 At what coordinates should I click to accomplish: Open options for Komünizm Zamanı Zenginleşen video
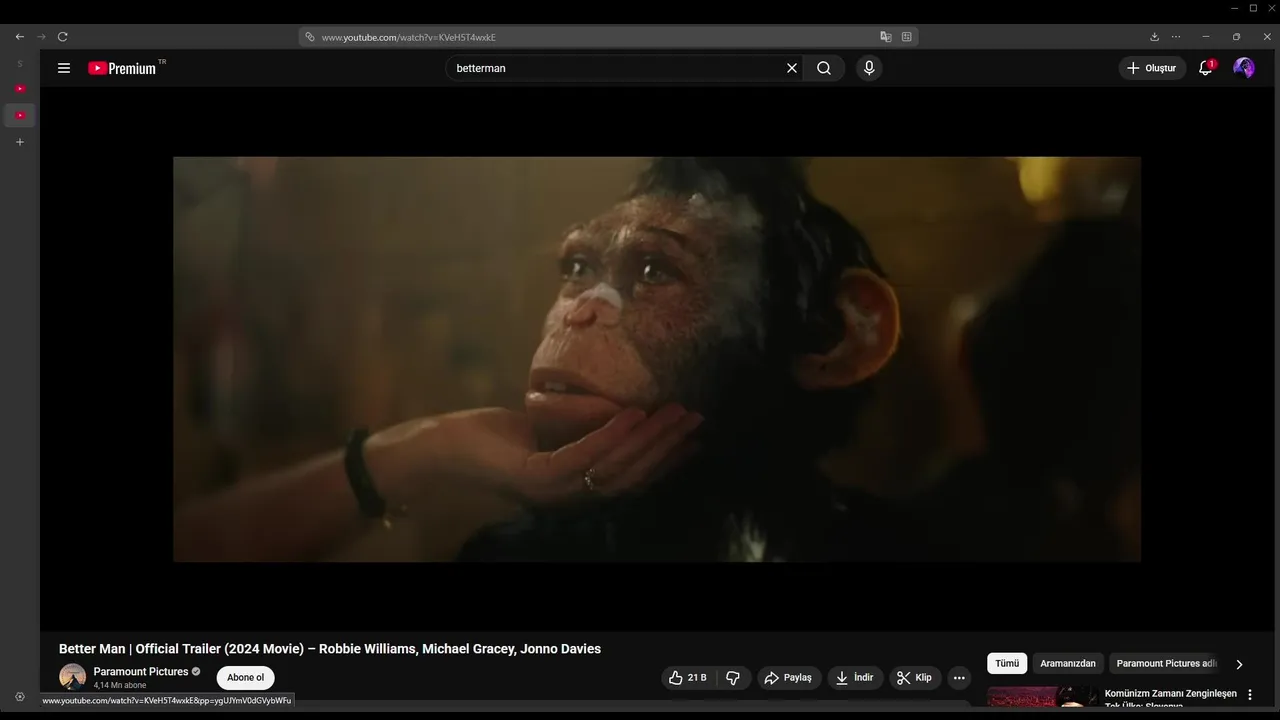tap(1249, 694)
